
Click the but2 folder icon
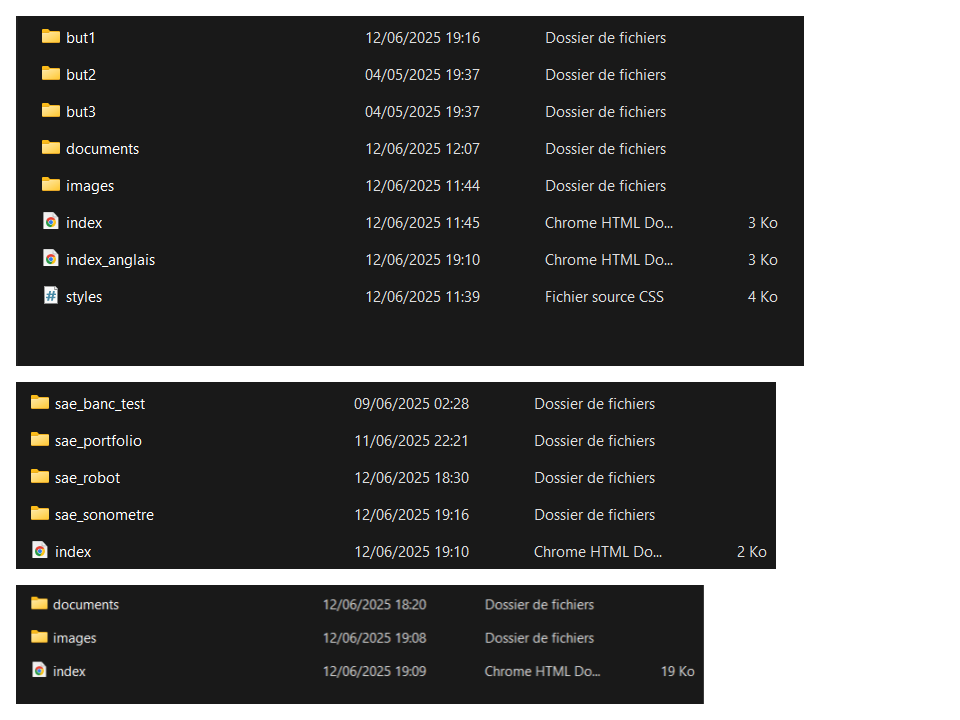point(51,73)
